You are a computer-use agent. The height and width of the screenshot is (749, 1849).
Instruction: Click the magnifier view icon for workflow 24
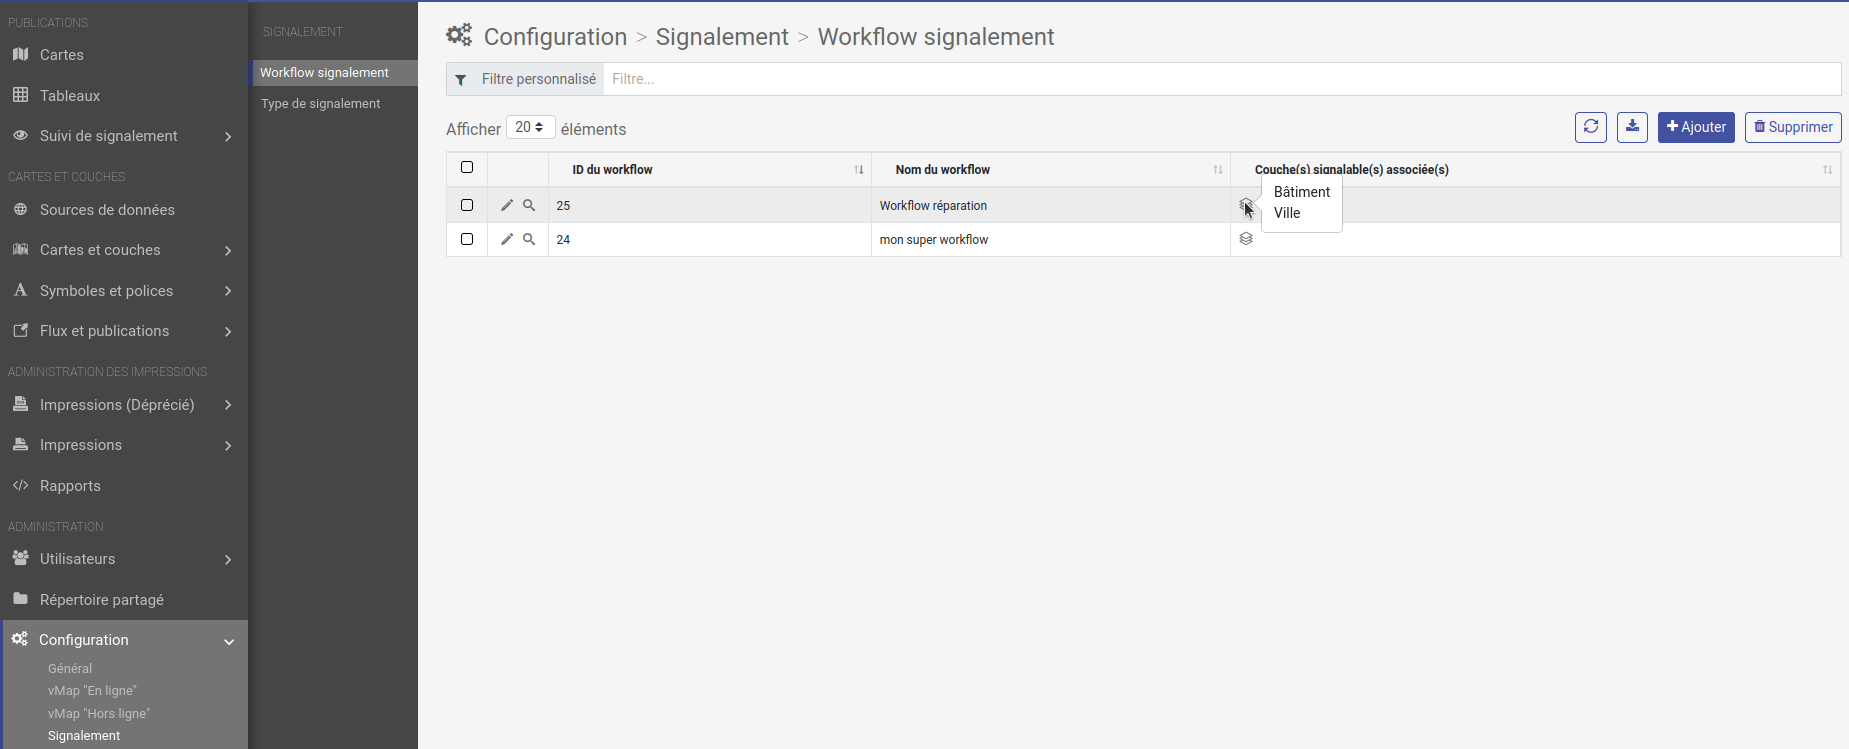529,239
